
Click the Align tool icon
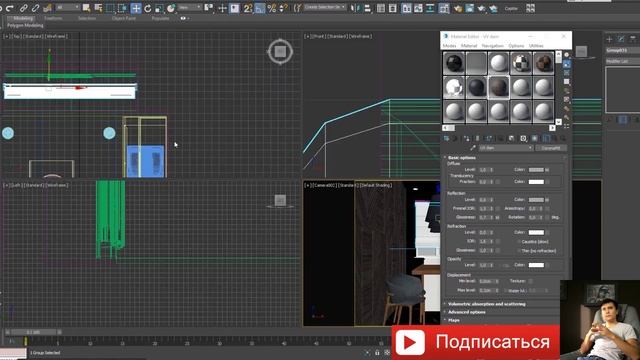(x=367, y=8)
